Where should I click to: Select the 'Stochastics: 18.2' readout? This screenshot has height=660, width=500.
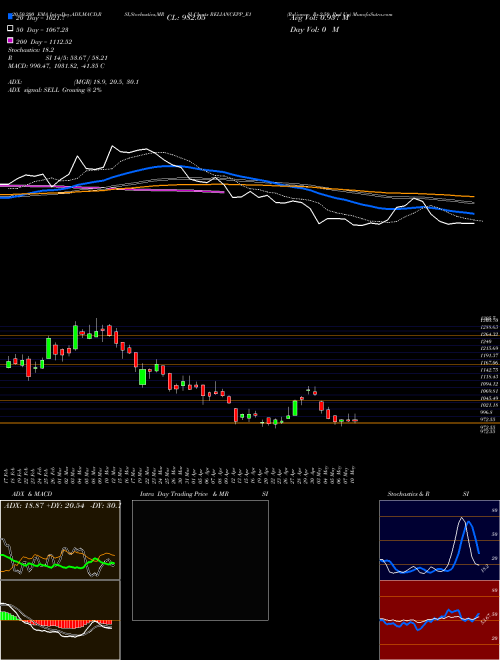29,50
